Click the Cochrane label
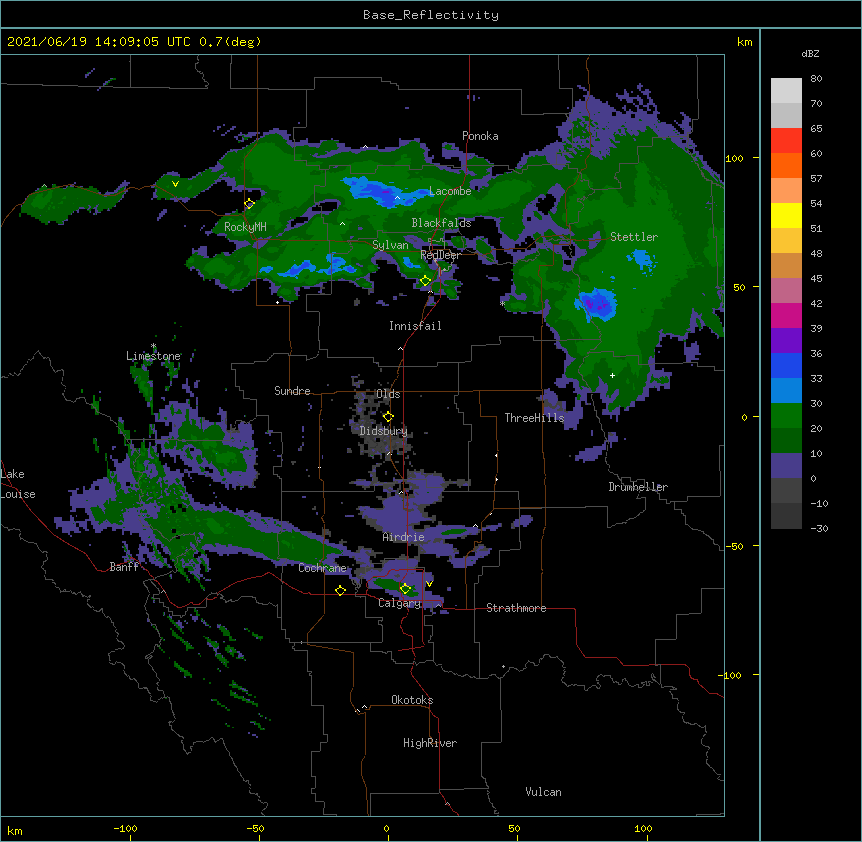 tap(322, 568)
